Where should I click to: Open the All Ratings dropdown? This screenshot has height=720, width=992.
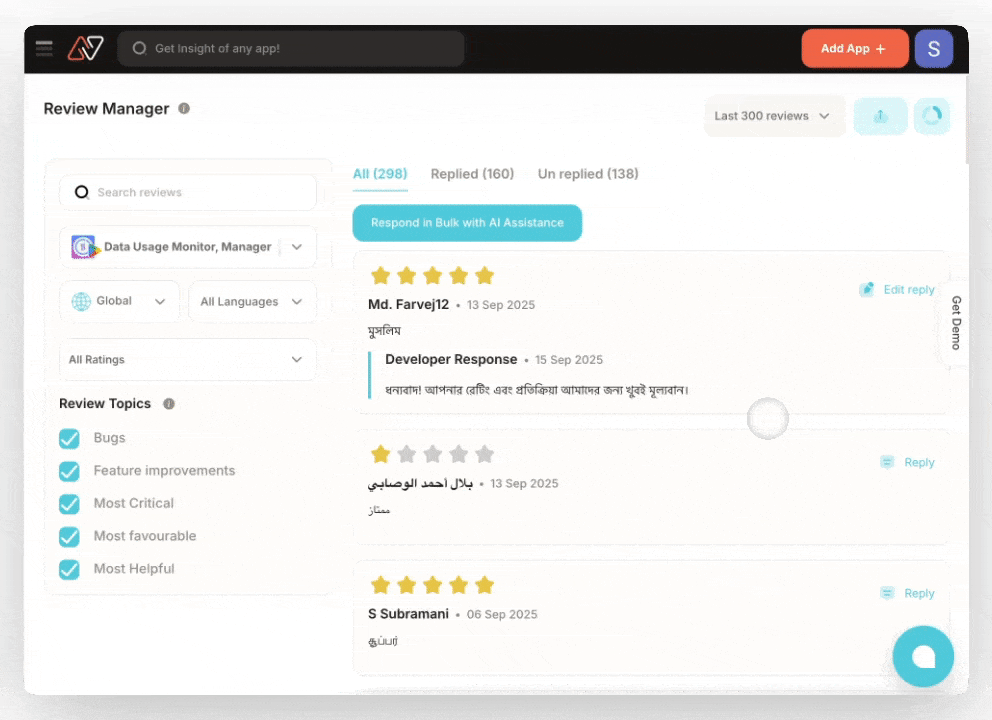187,359
